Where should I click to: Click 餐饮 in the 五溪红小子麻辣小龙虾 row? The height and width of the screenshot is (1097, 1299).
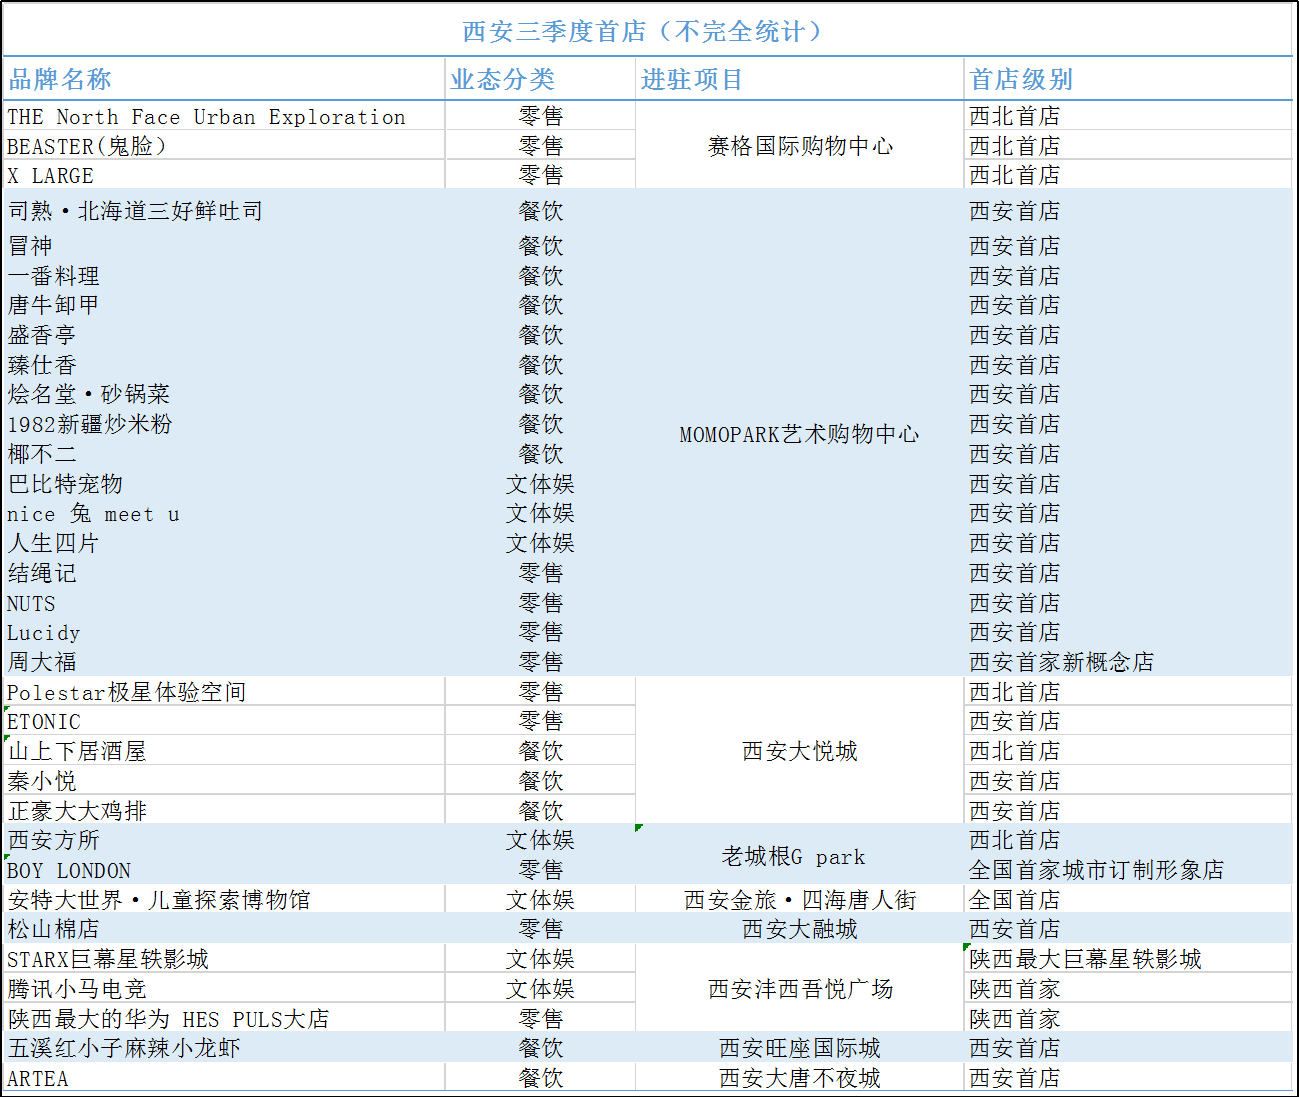540,1048
